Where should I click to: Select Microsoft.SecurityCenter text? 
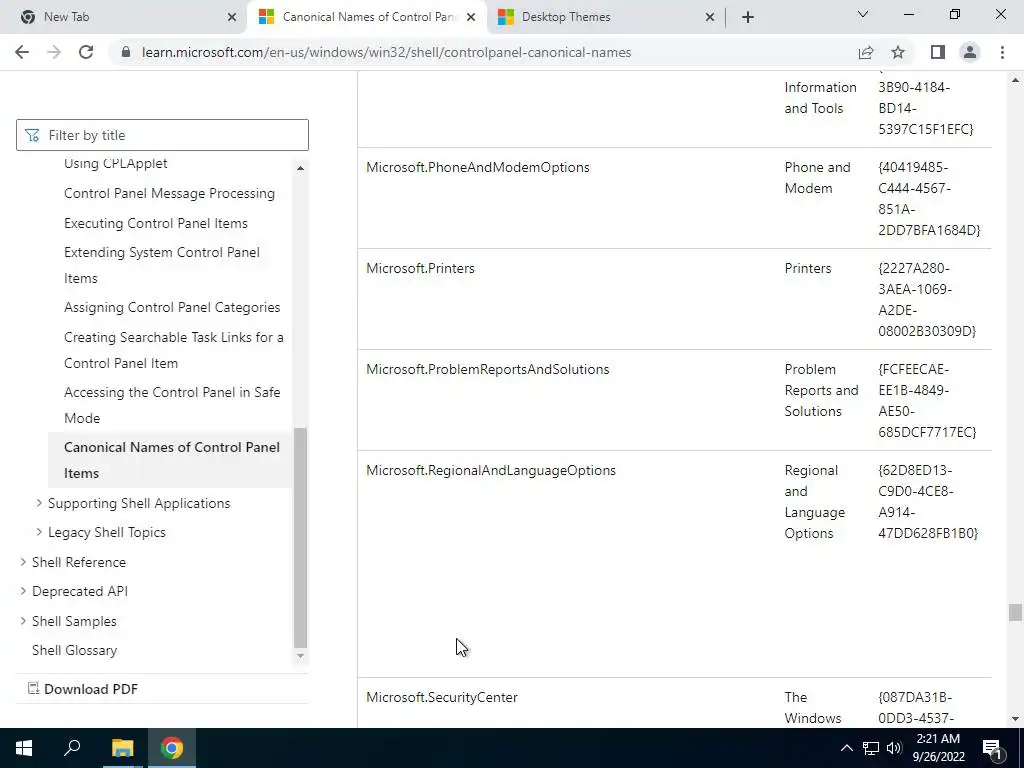click(441, 697)
